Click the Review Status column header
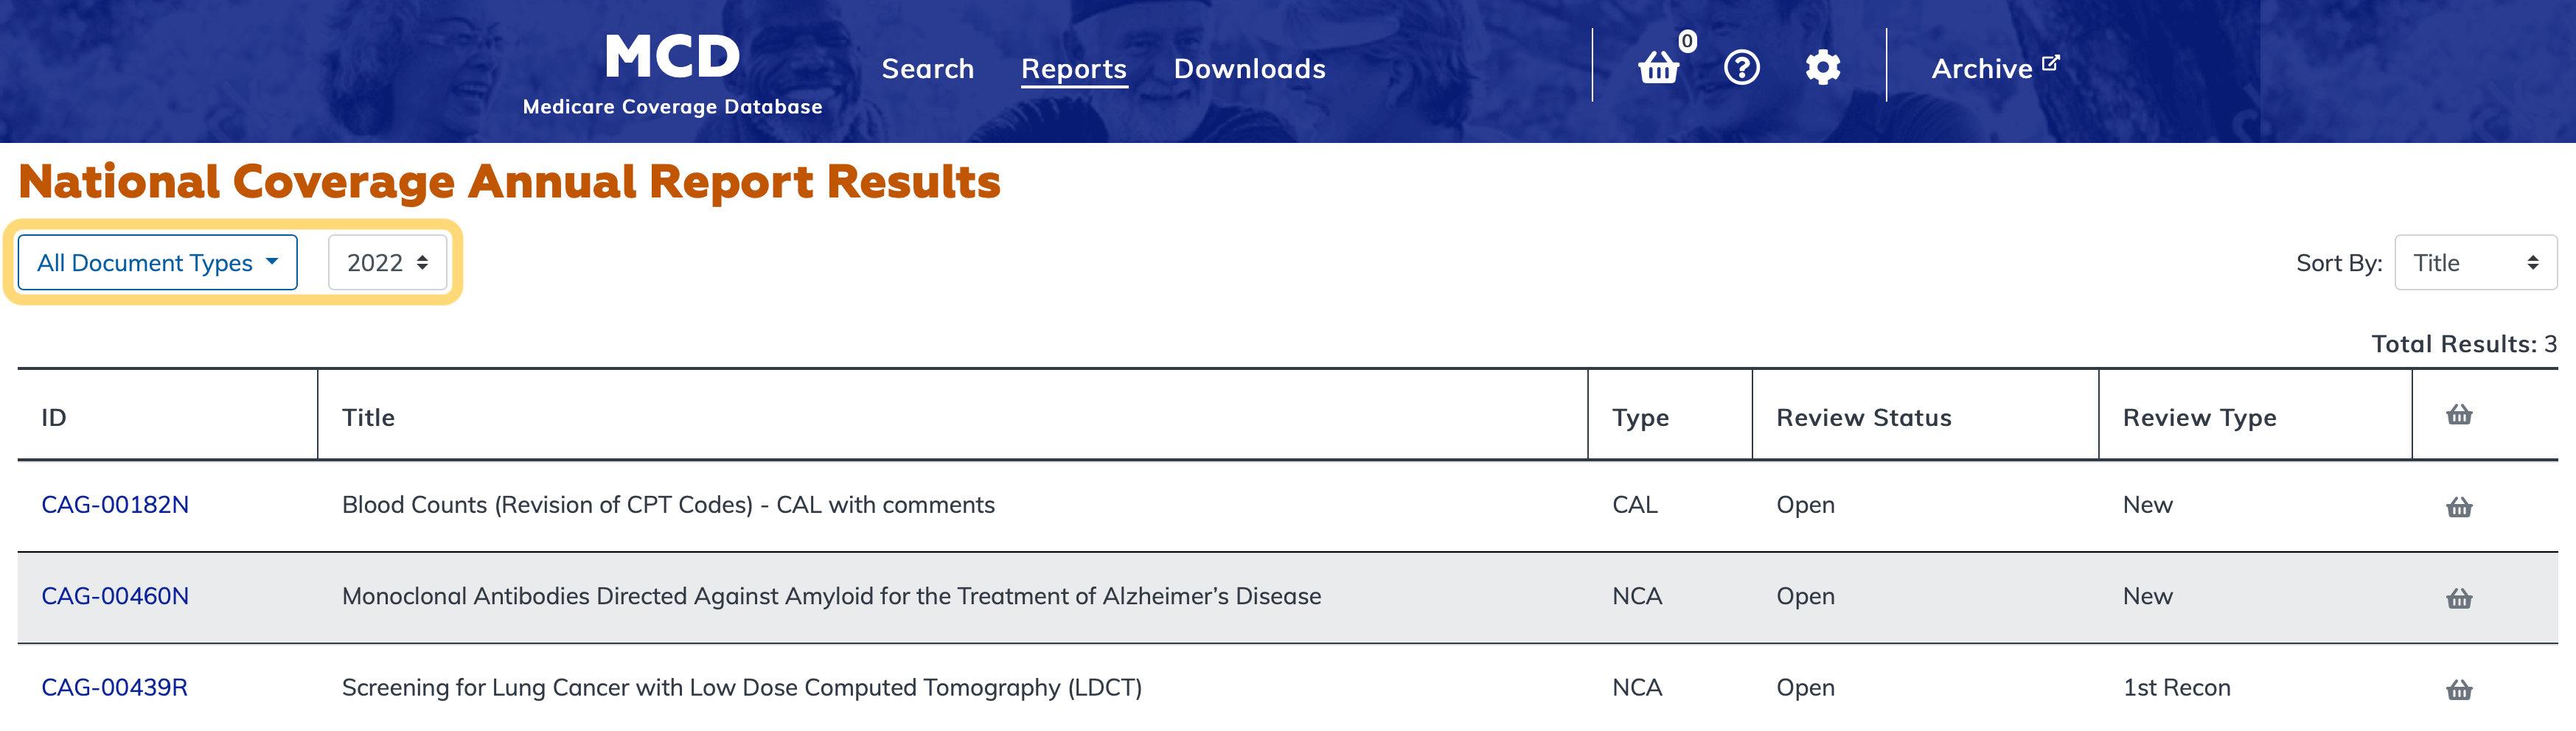 coord(1863,417)
